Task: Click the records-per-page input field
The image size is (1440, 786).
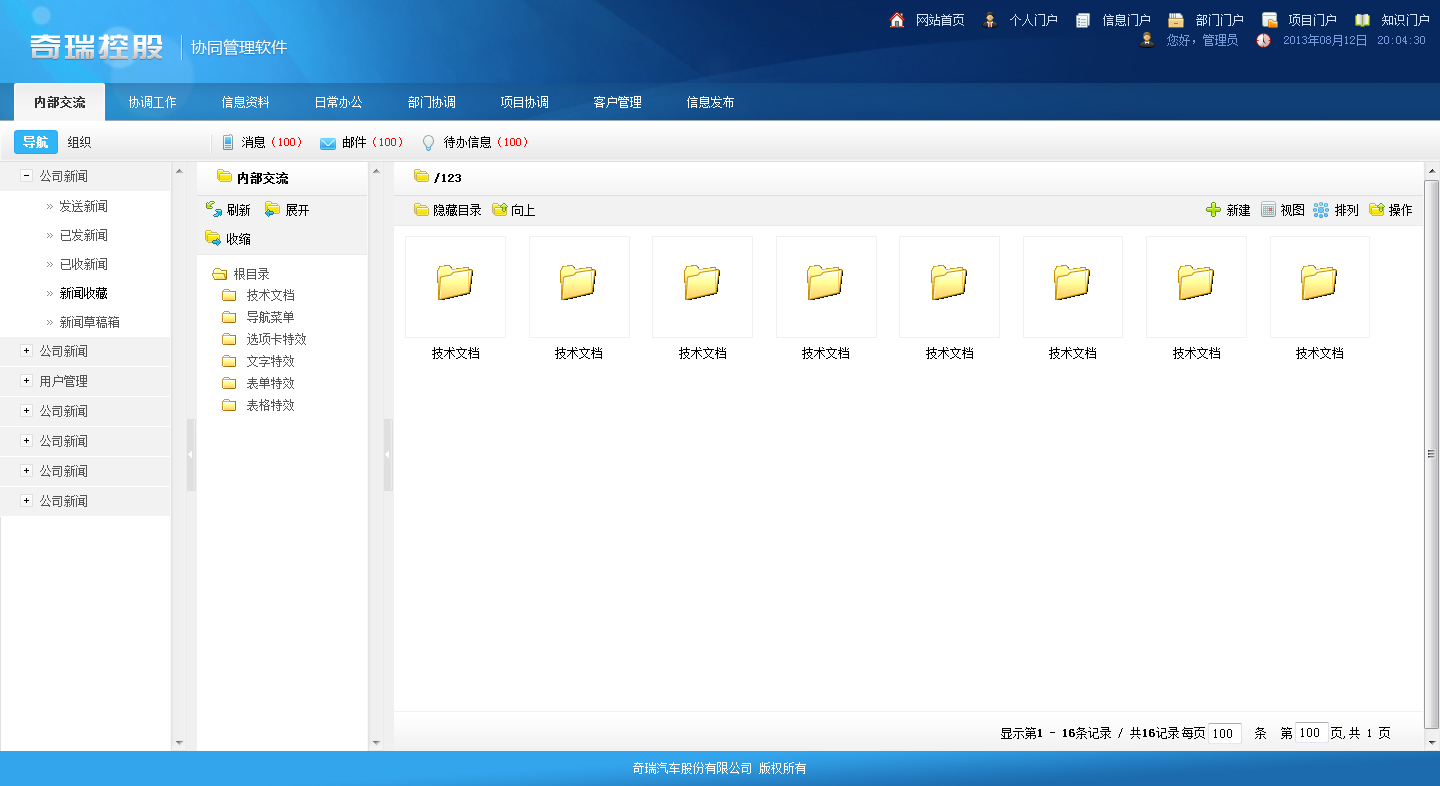Action: 1225,733
